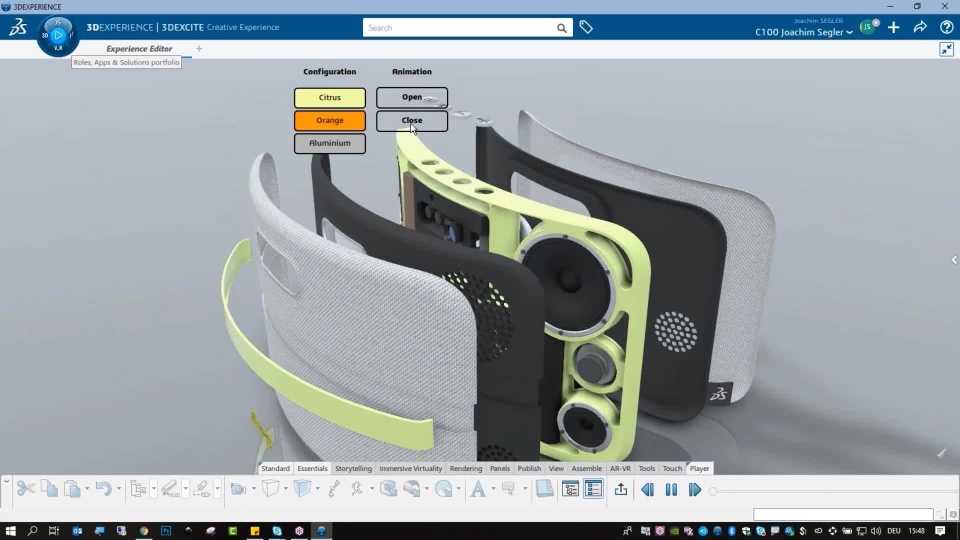
Task: Click the Share arrow icon in header
Action: tap(920, 27)
